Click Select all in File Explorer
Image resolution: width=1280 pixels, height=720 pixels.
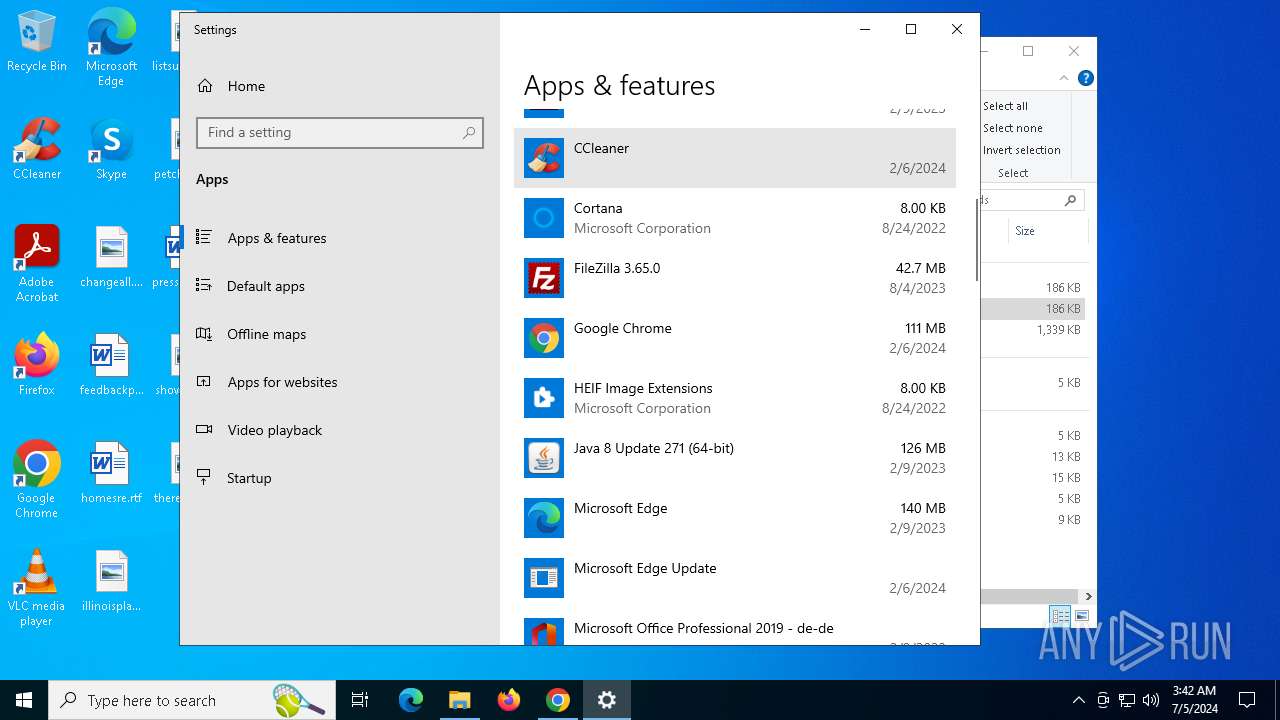coord(1005,106)
